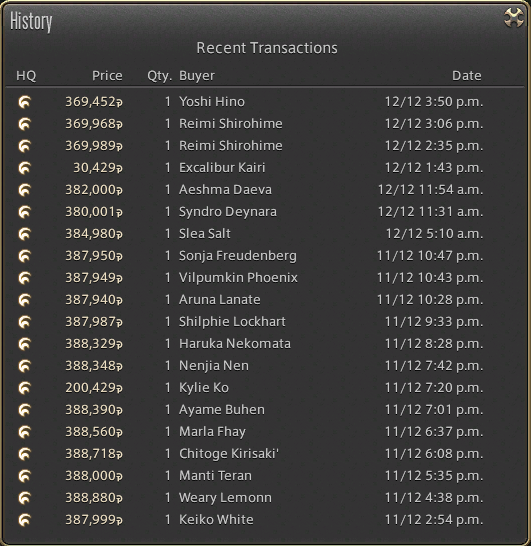Click the HQ icon for Yoshi Hino's transaction
This screenshot has height=546, width=531.
(x=25, y=102)
